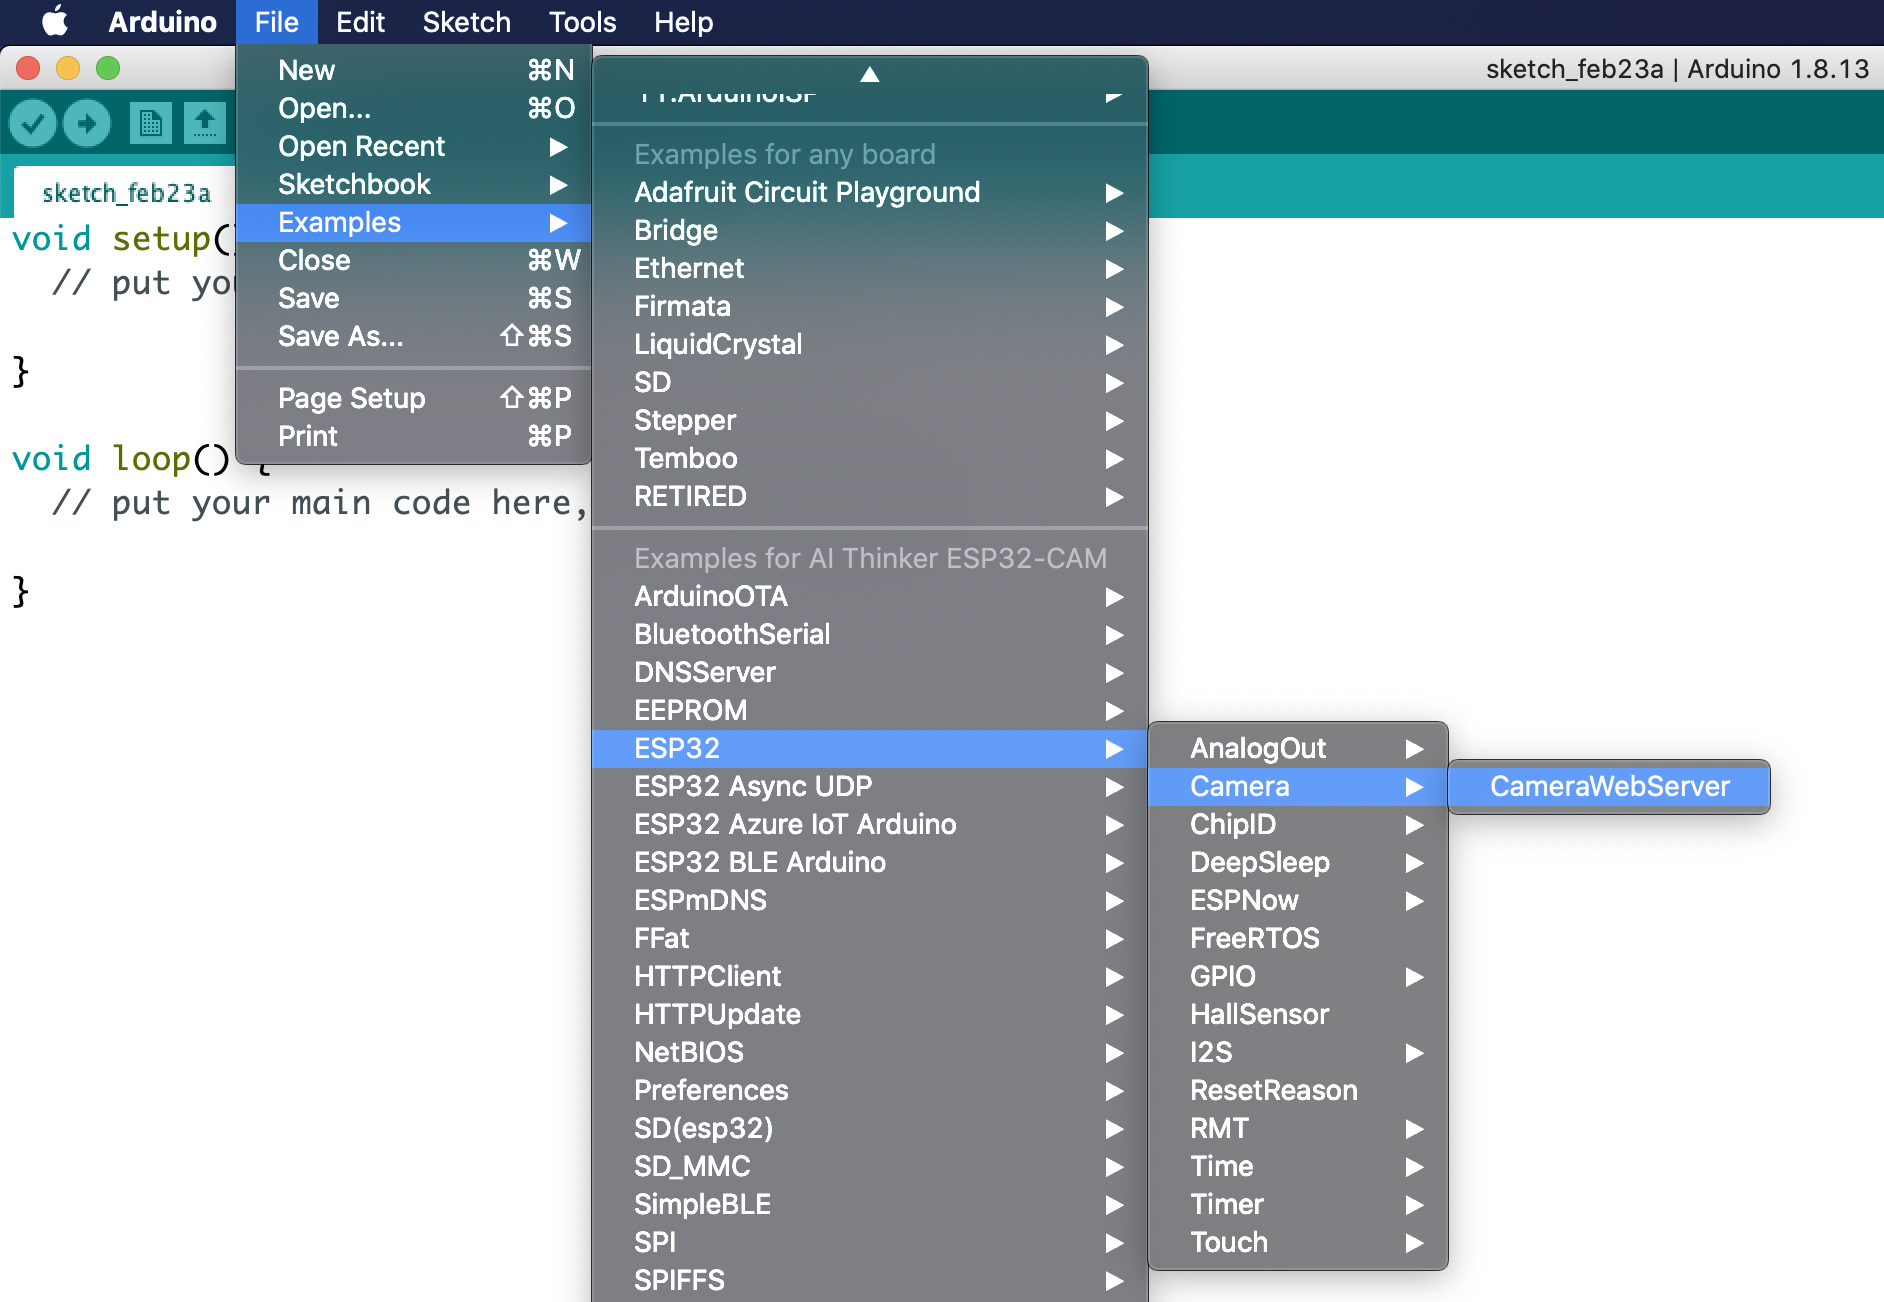Expand DNSServer examples submenu
Viewport: 1884px width, 1302px height.
tap(870, 672)
